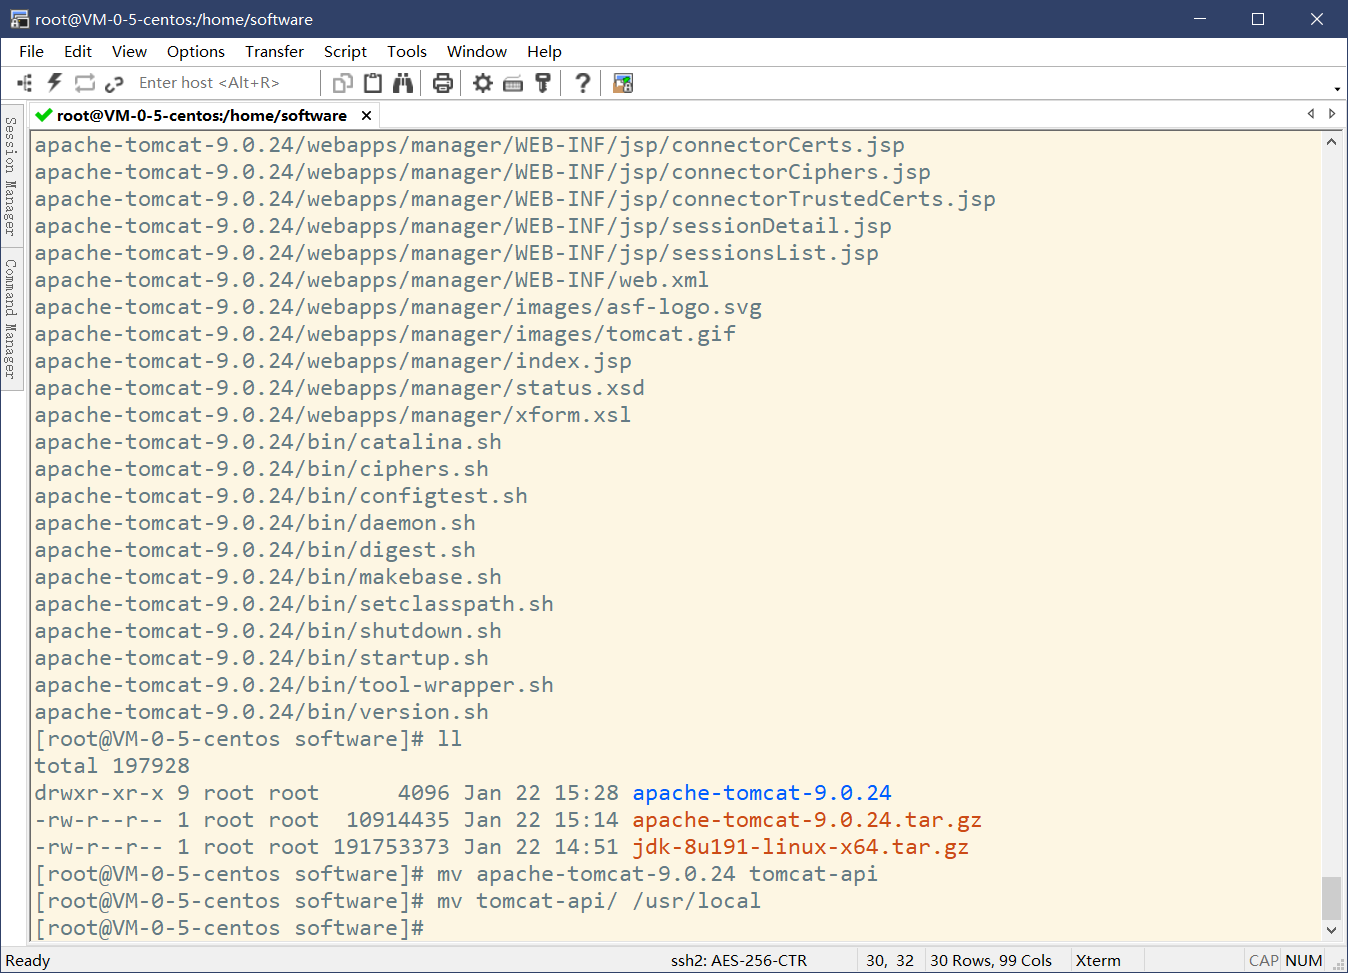Open Session Options gear icon

483,83
